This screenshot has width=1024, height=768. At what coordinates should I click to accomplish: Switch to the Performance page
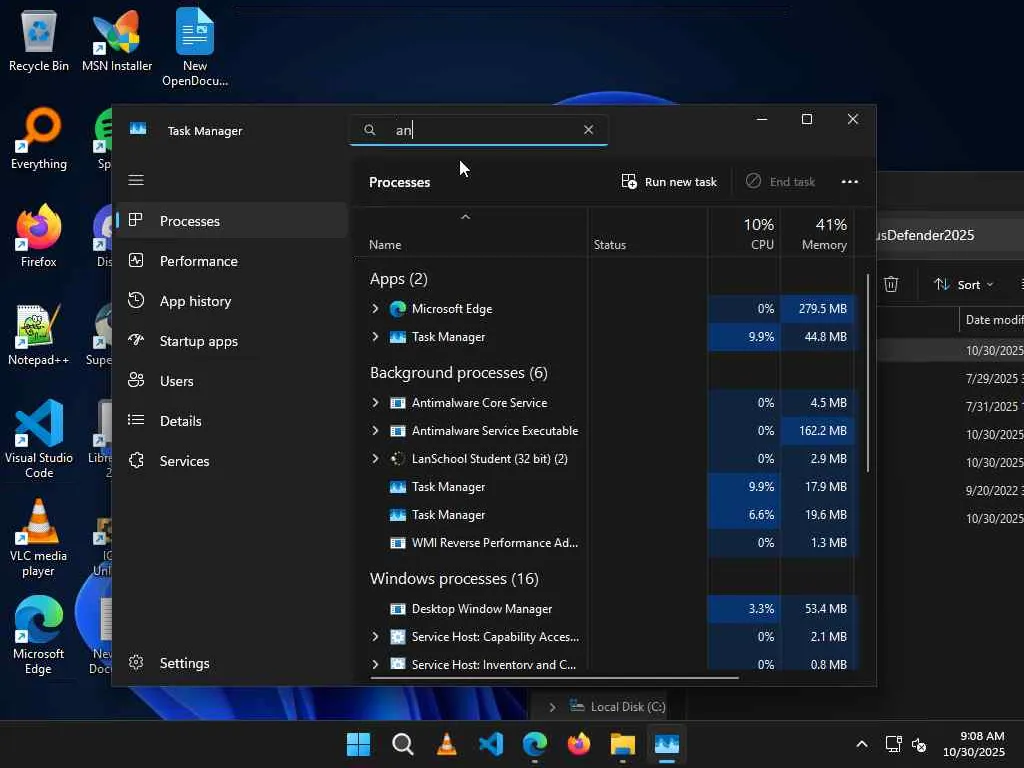pyautogui.click(x=232, y=261)
